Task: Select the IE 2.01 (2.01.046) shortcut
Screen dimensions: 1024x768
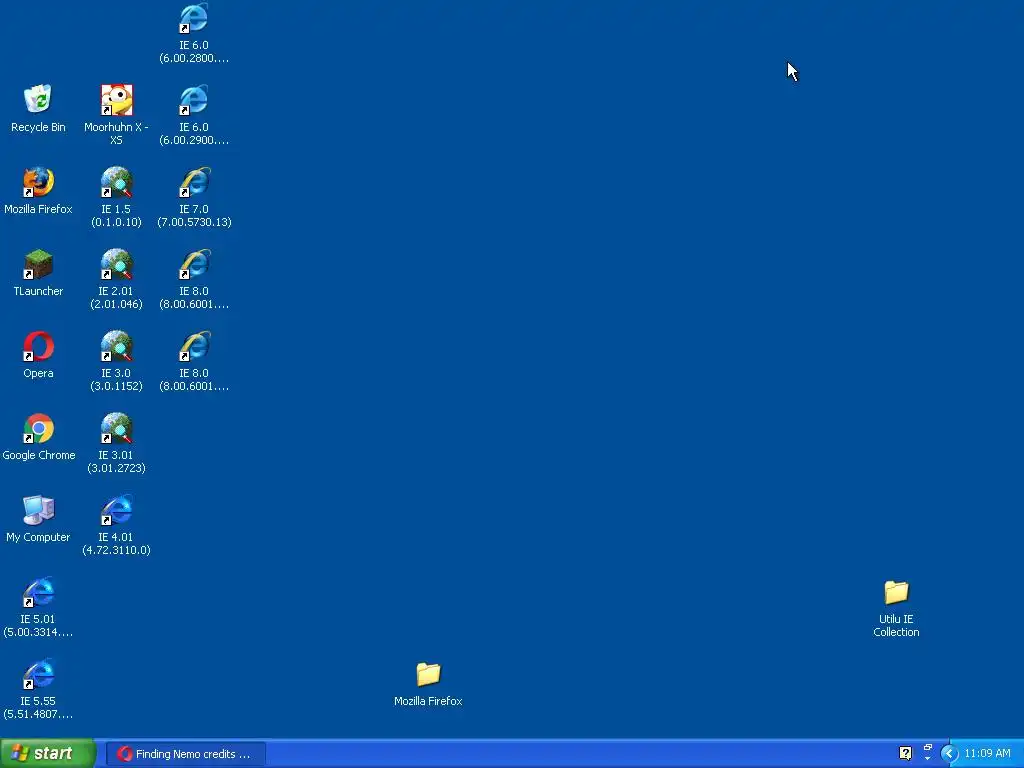Action: pyautogui.click(x=116, y=280)
